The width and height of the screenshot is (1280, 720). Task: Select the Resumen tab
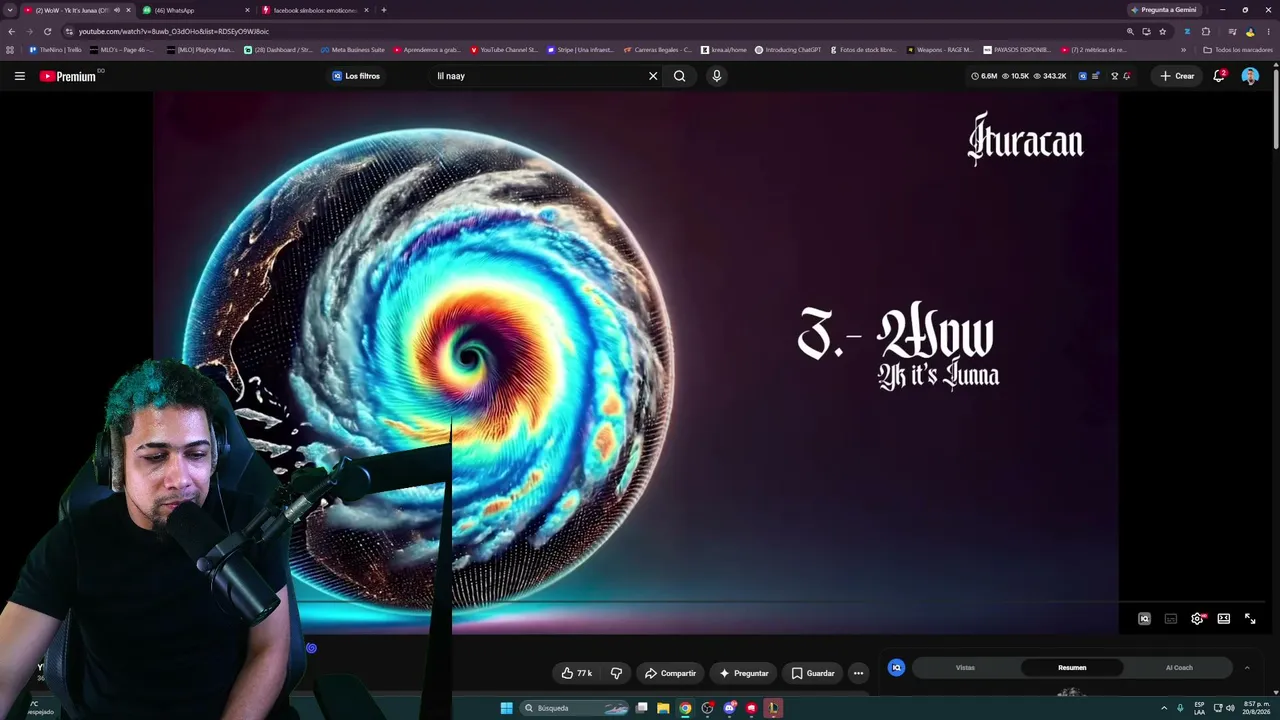click(1072, 668)
